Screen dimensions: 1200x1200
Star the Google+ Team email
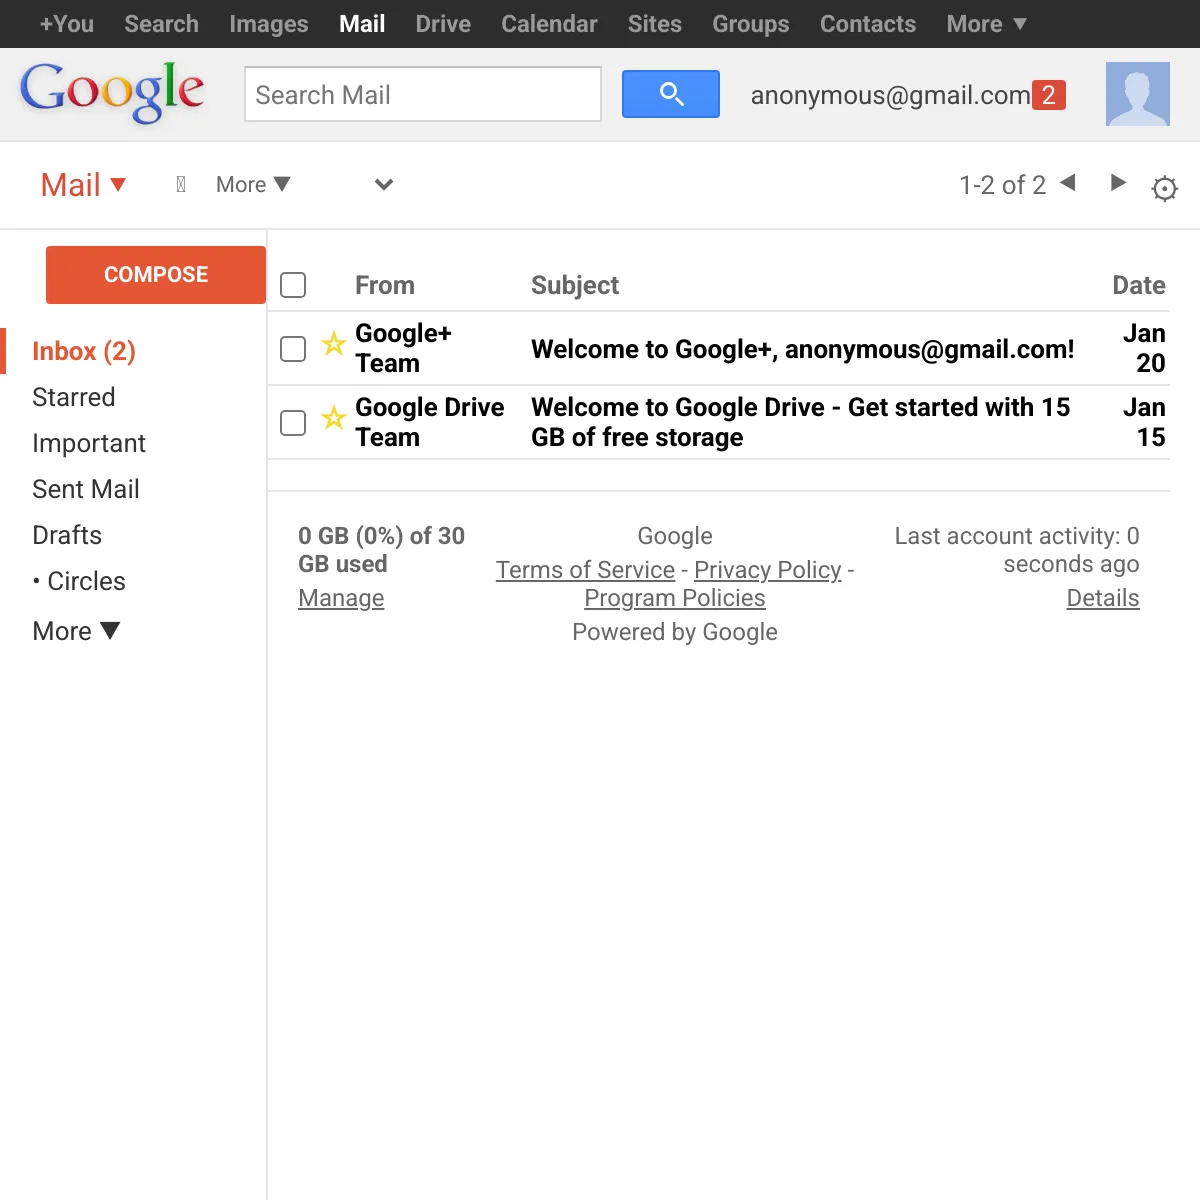(334, 345)
